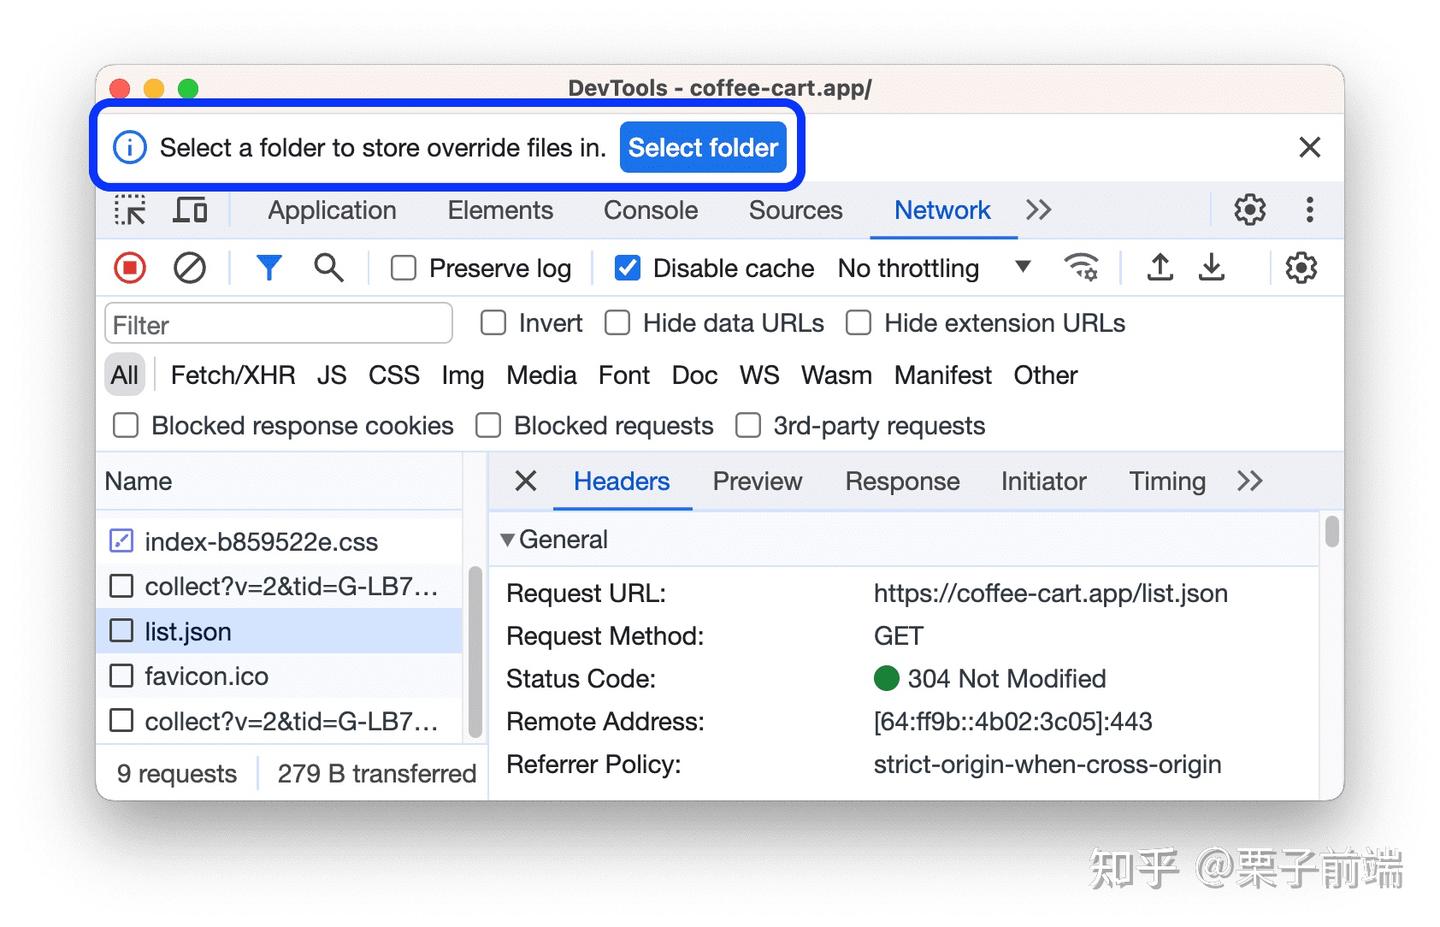
Task: Open Network panel settings gear
Action: click(x=1301, y=268)
